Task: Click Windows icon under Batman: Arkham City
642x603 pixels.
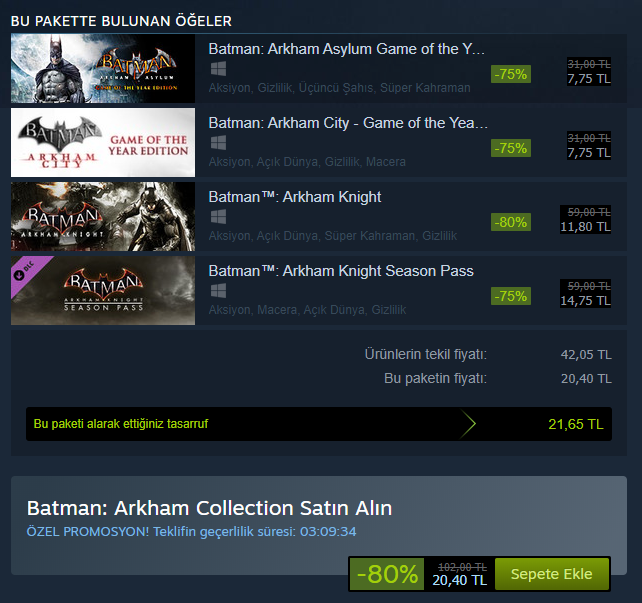Action: (x=218, y=143)
